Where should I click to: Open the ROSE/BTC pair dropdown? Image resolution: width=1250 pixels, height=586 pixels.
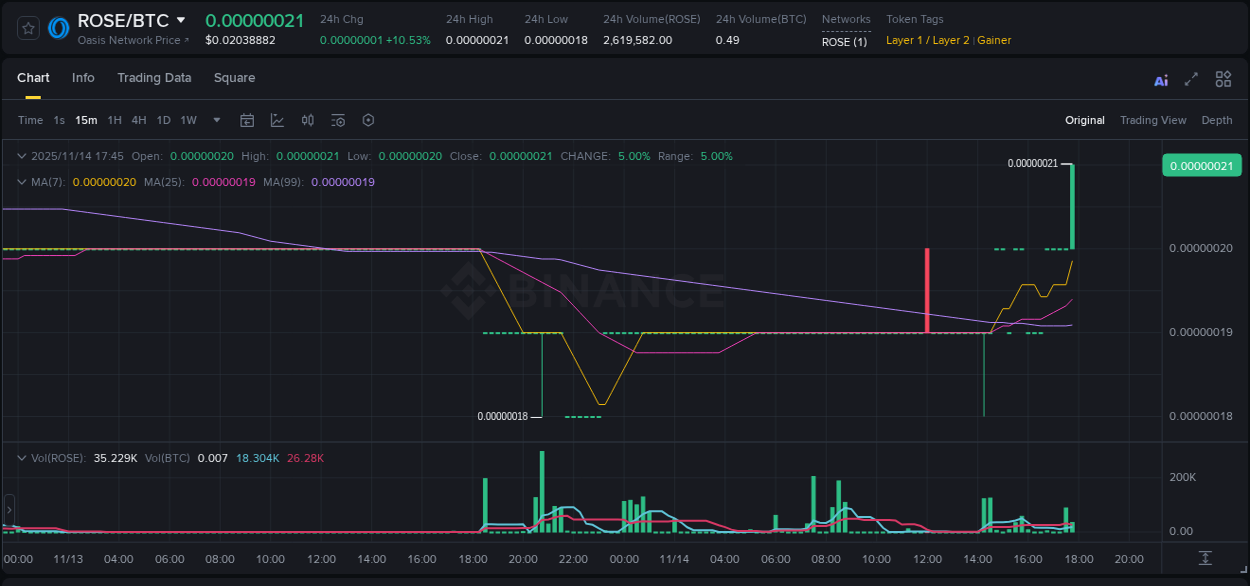(181, 19)
